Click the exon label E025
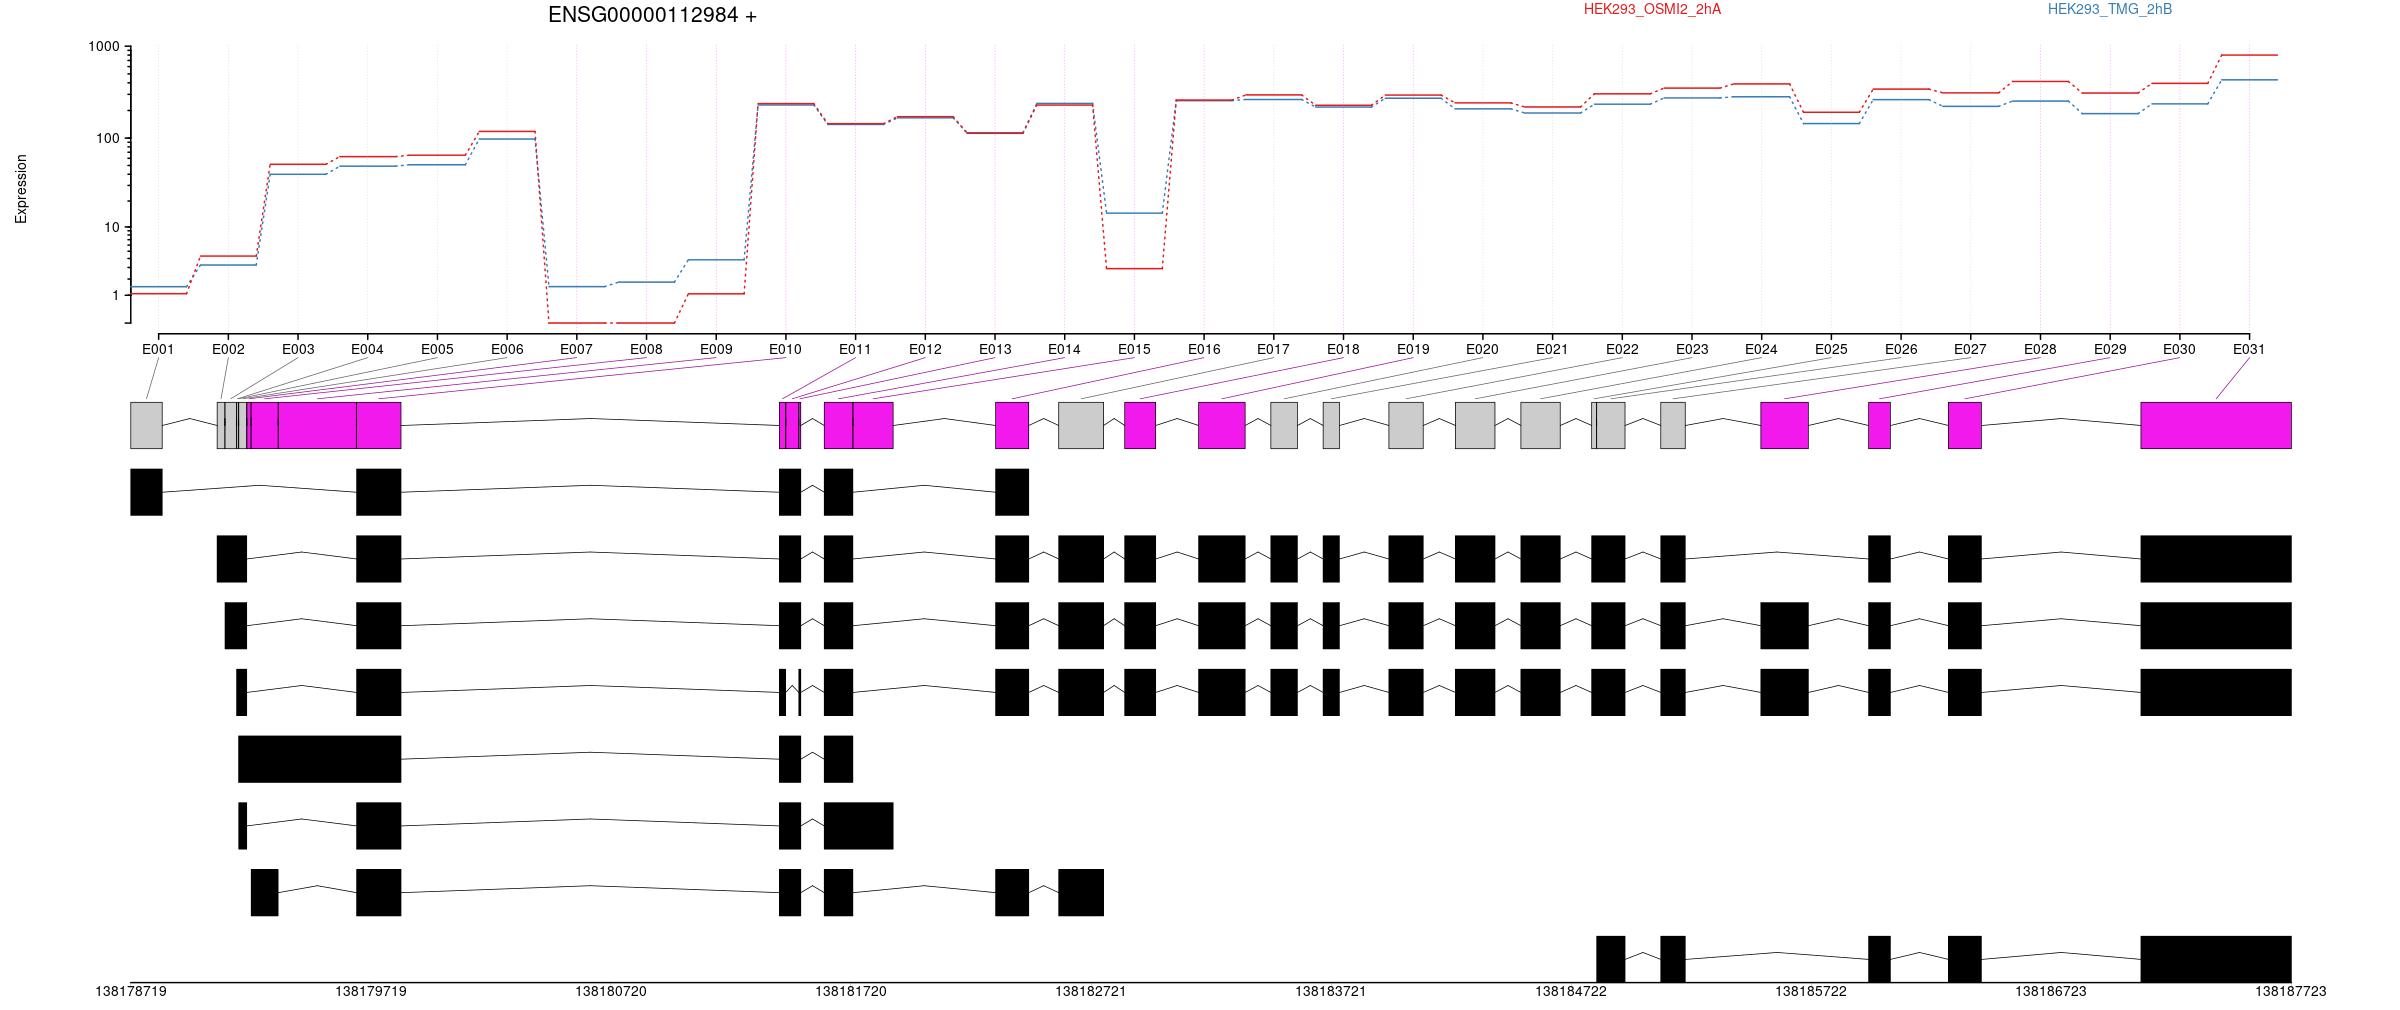Viewport: 2400px width, 1010px height. point(1831,349)
